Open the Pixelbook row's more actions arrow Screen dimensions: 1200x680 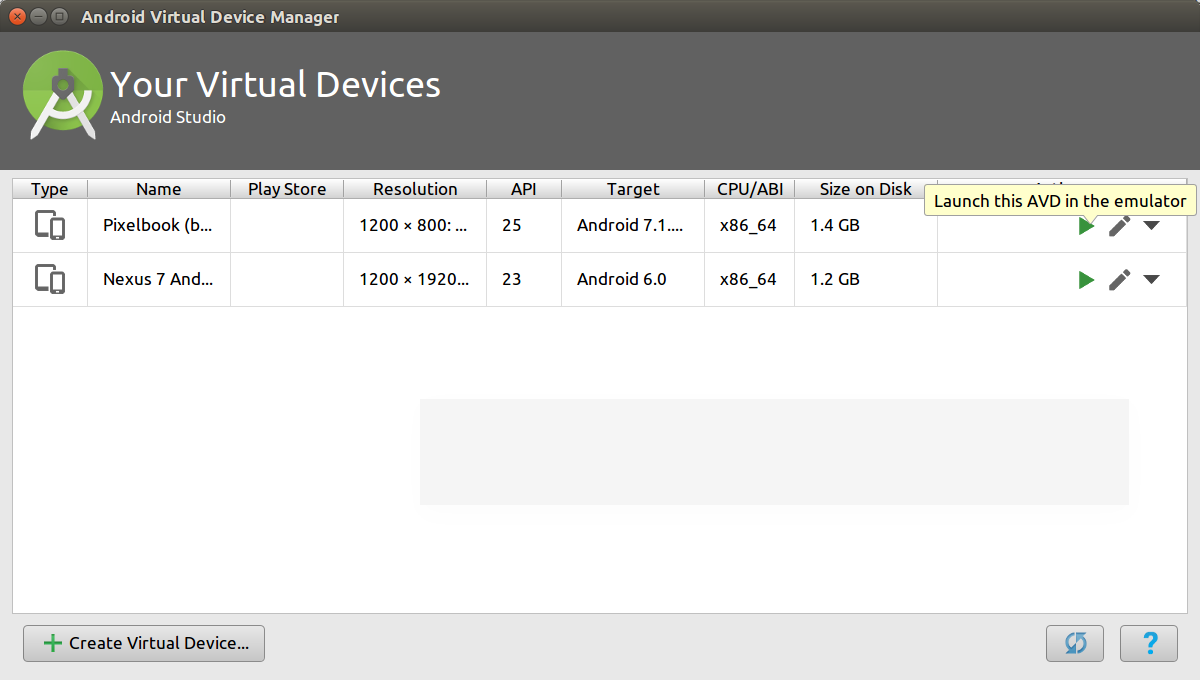(1151, 226)
